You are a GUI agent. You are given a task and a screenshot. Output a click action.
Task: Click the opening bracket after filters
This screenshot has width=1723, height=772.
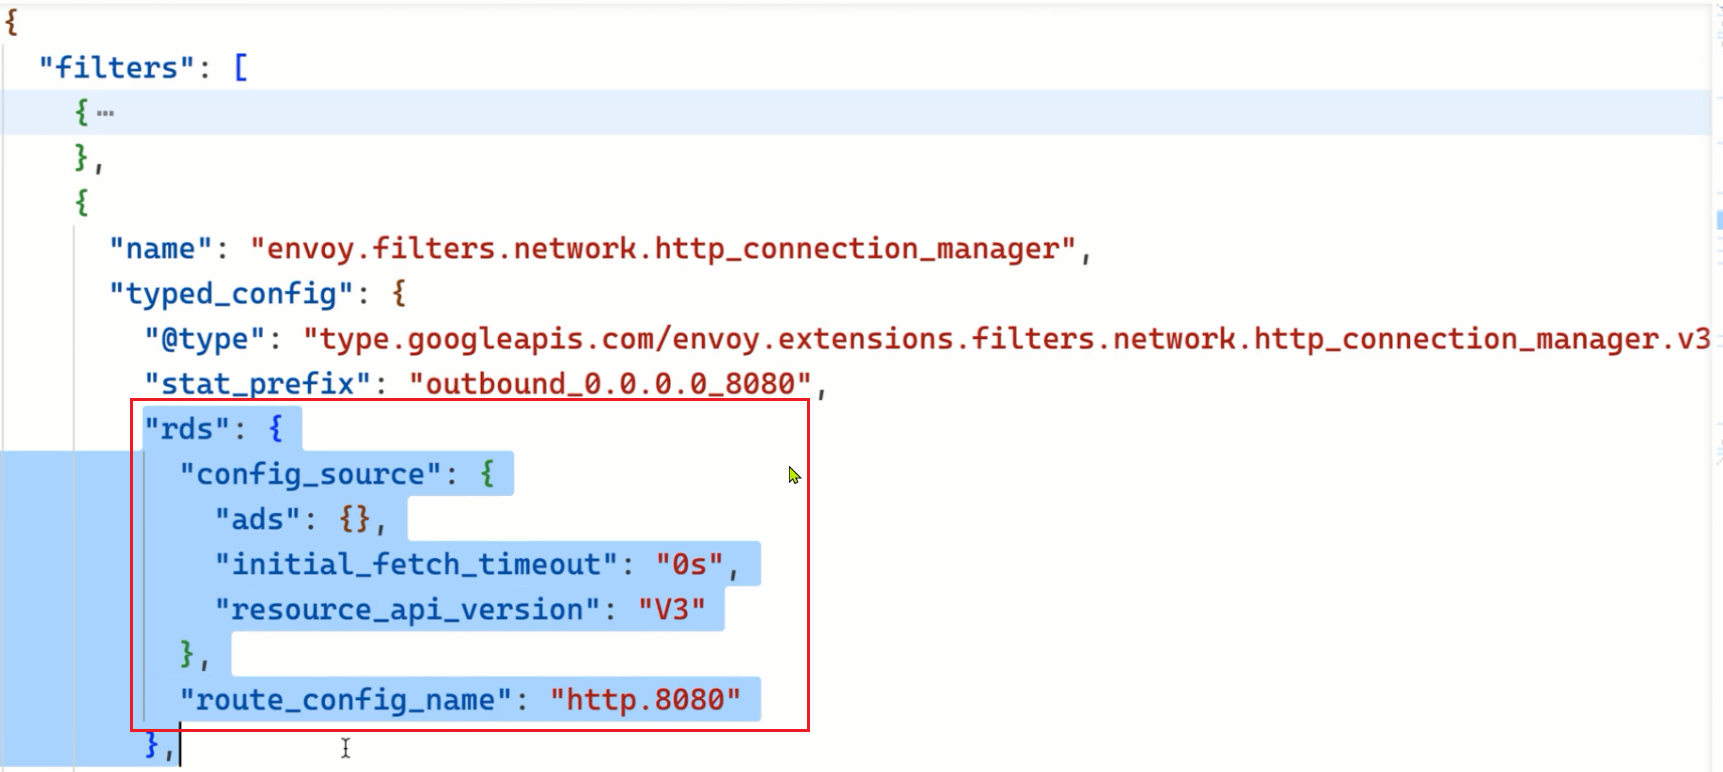coord(241,68)
